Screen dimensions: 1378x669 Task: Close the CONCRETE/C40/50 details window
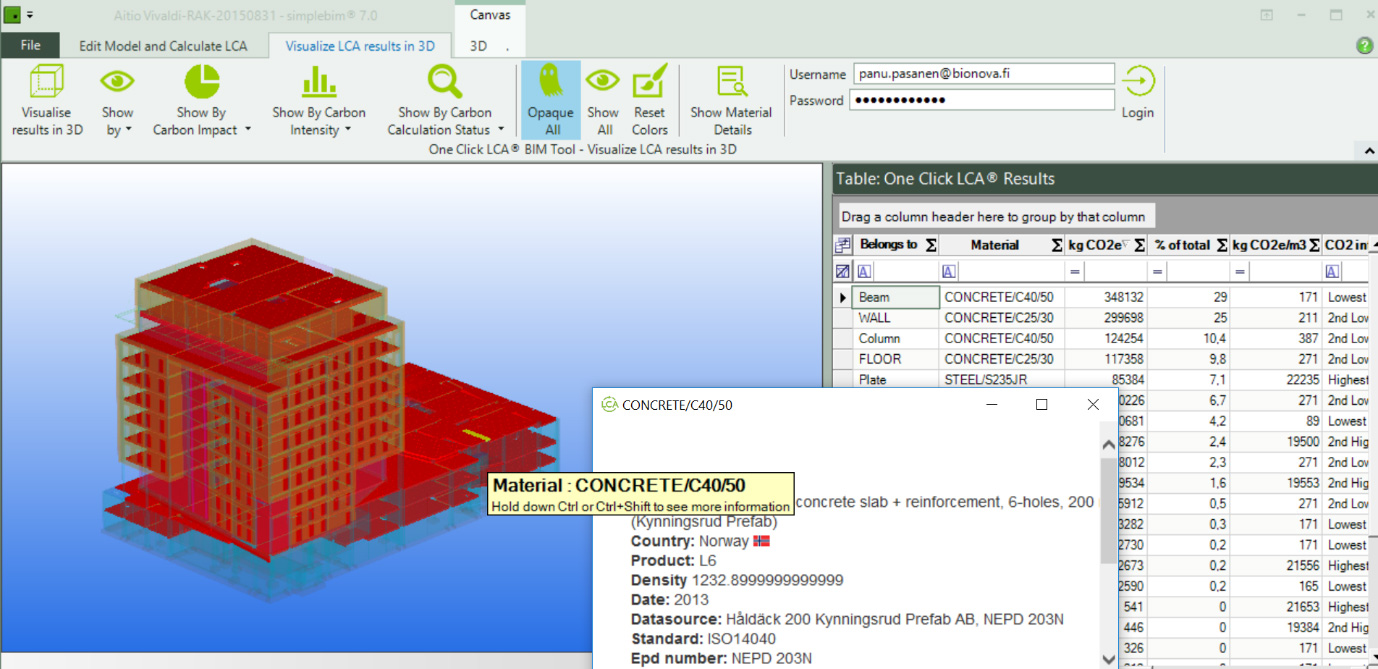click(x=1093, y=405)
